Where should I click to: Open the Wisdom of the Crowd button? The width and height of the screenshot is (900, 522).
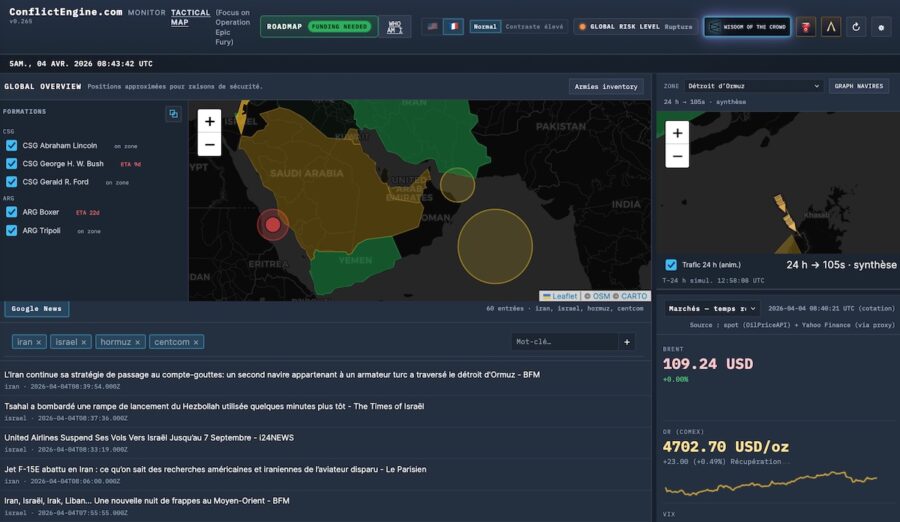(747, 27)
